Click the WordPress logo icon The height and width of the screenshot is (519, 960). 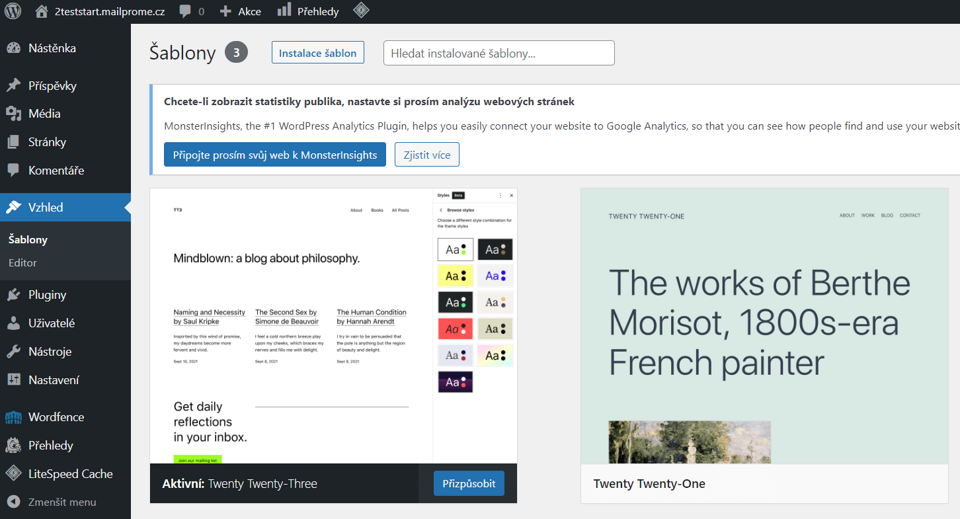click(13, 11)
